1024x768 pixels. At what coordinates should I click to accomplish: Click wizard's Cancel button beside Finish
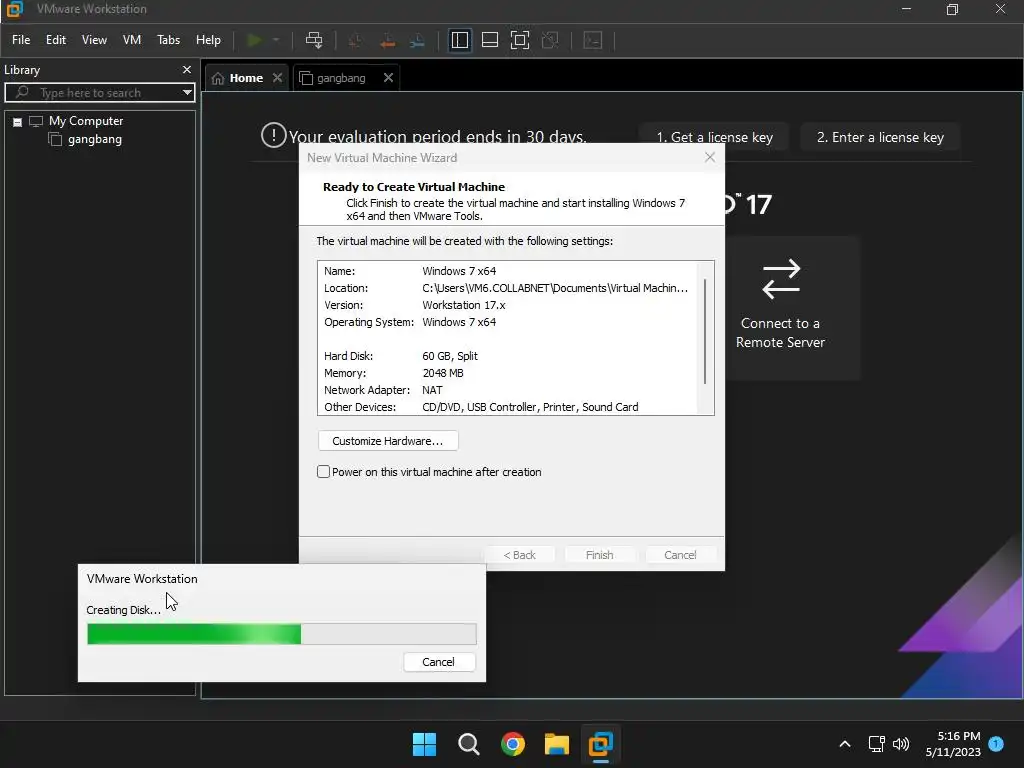tap(680, 555)
